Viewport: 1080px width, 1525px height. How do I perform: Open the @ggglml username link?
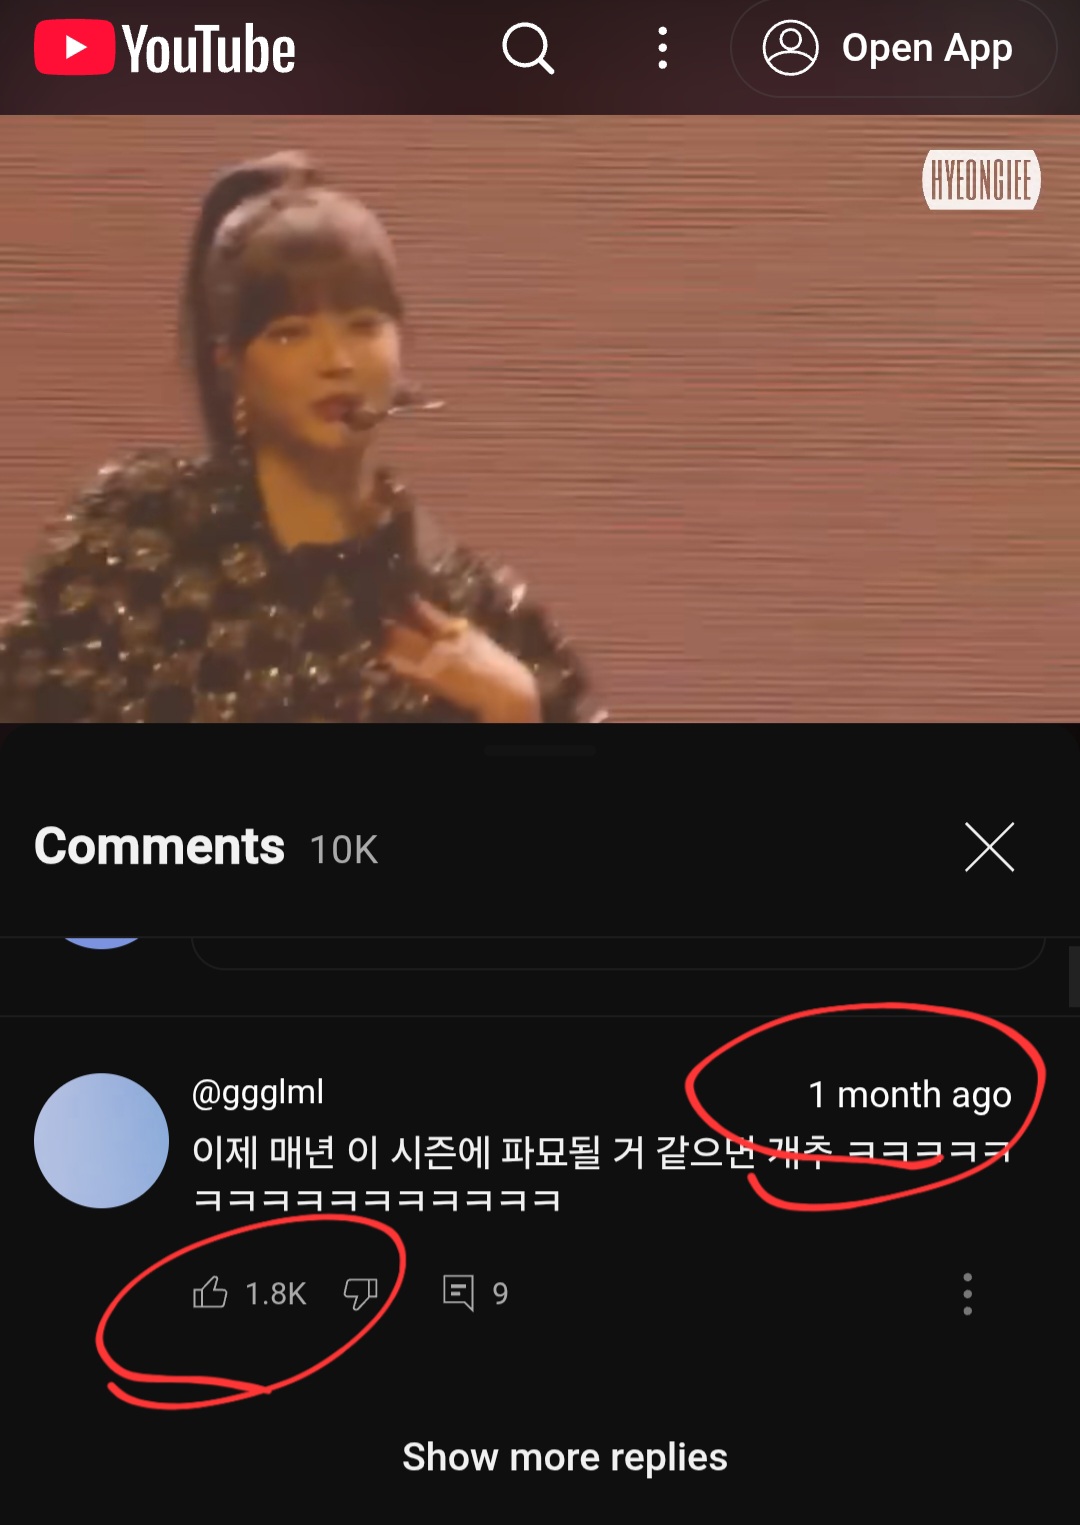pyautogui.click(x=258, y=1092)
